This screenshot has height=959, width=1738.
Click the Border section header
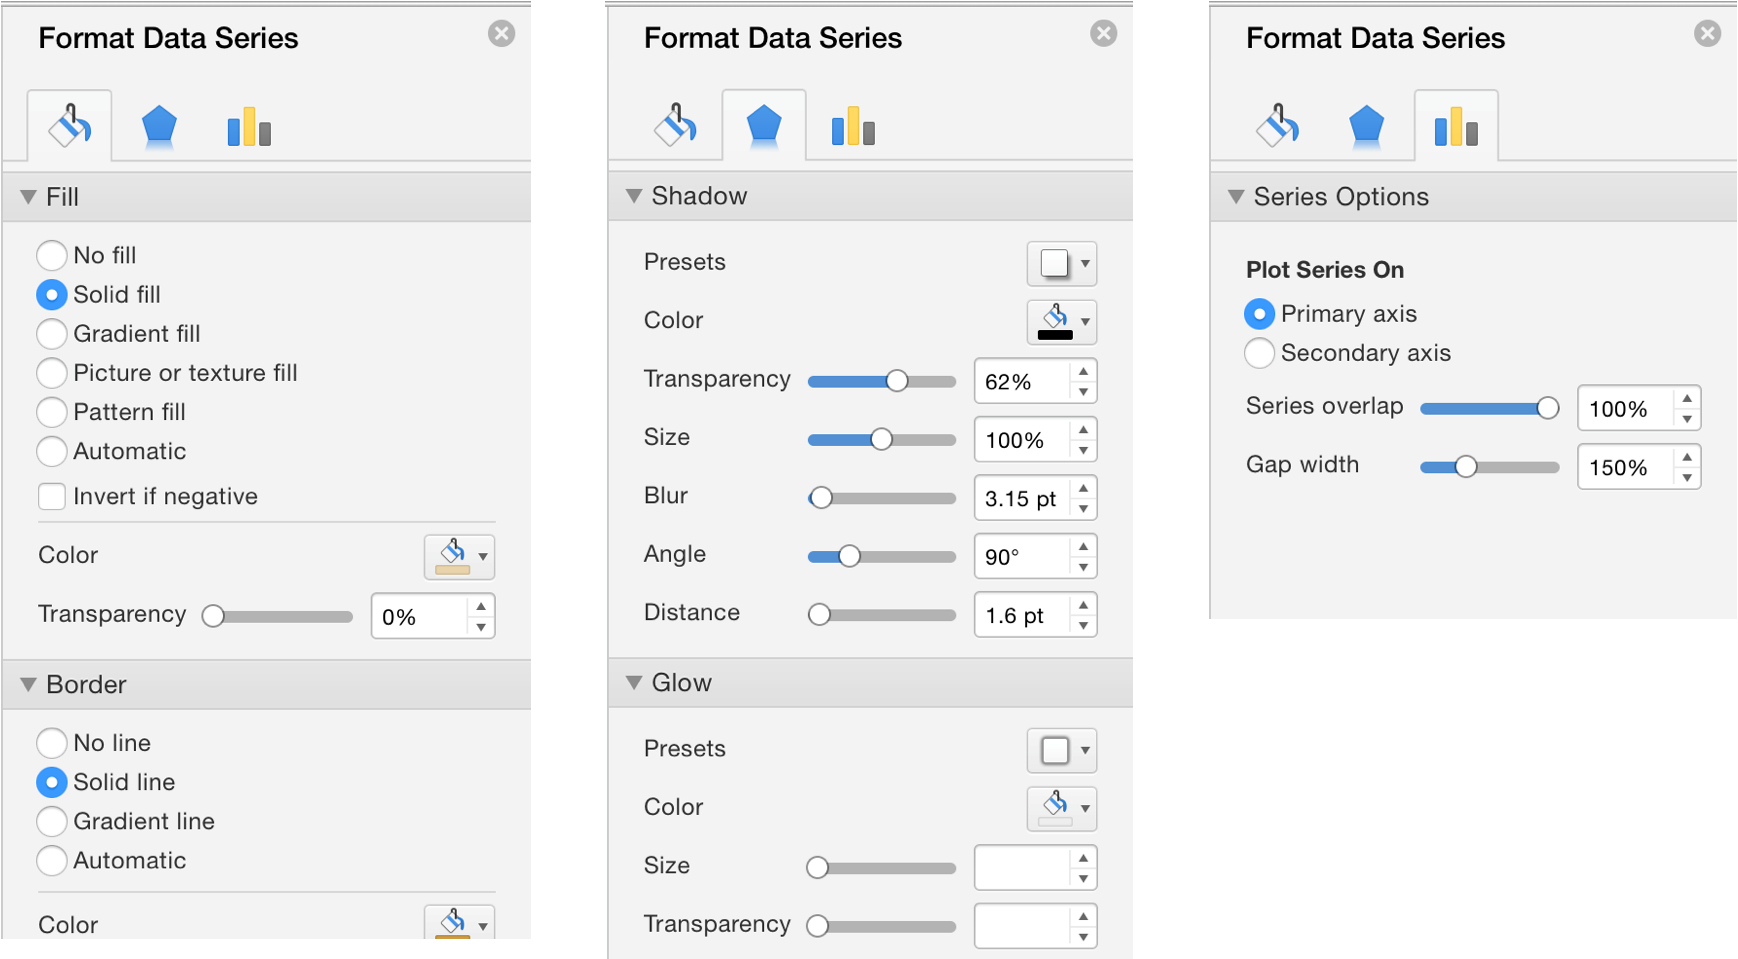87,684
